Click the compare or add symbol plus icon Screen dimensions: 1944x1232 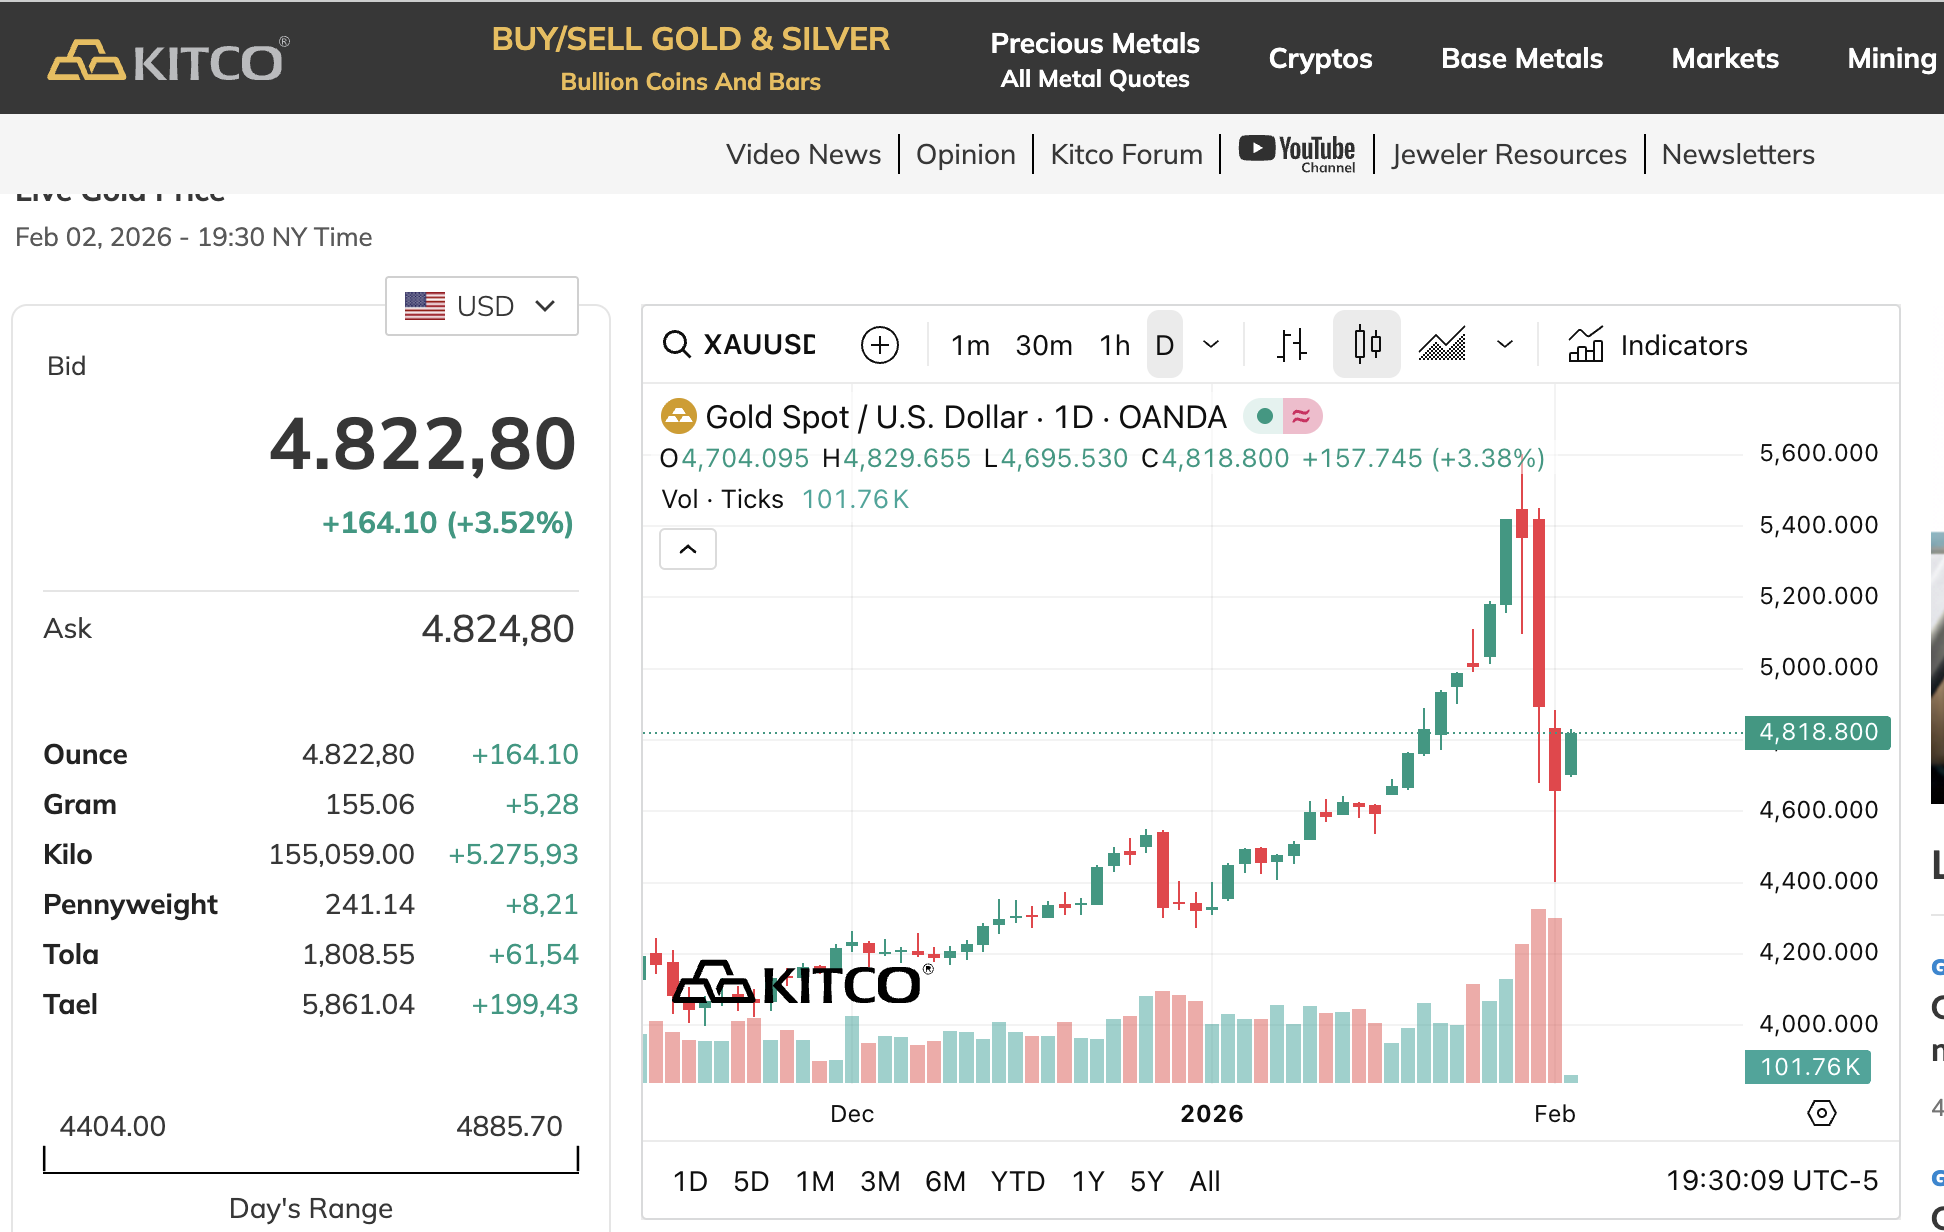[880, 345]
